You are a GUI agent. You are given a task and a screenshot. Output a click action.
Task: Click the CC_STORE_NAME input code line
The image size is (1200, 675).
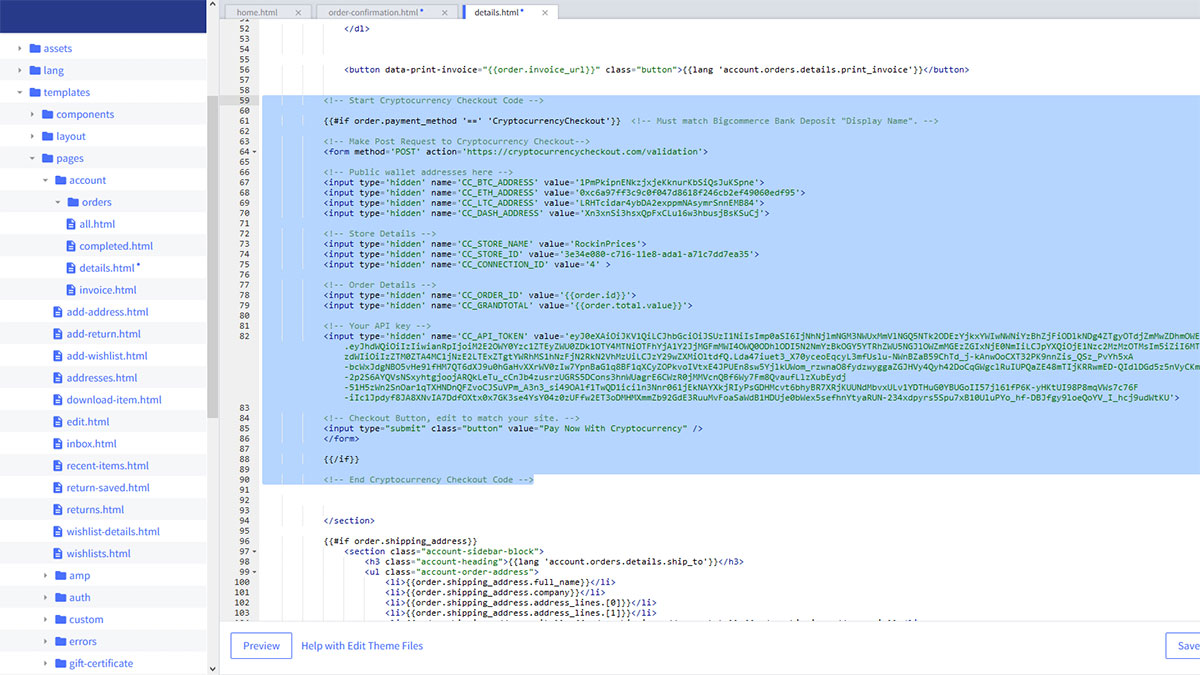click(485, 244)
